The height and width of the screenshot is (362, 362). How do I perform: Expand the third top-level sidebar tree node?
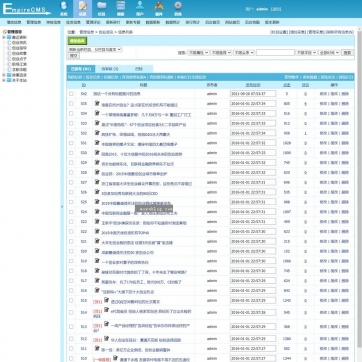coord(4,80)
